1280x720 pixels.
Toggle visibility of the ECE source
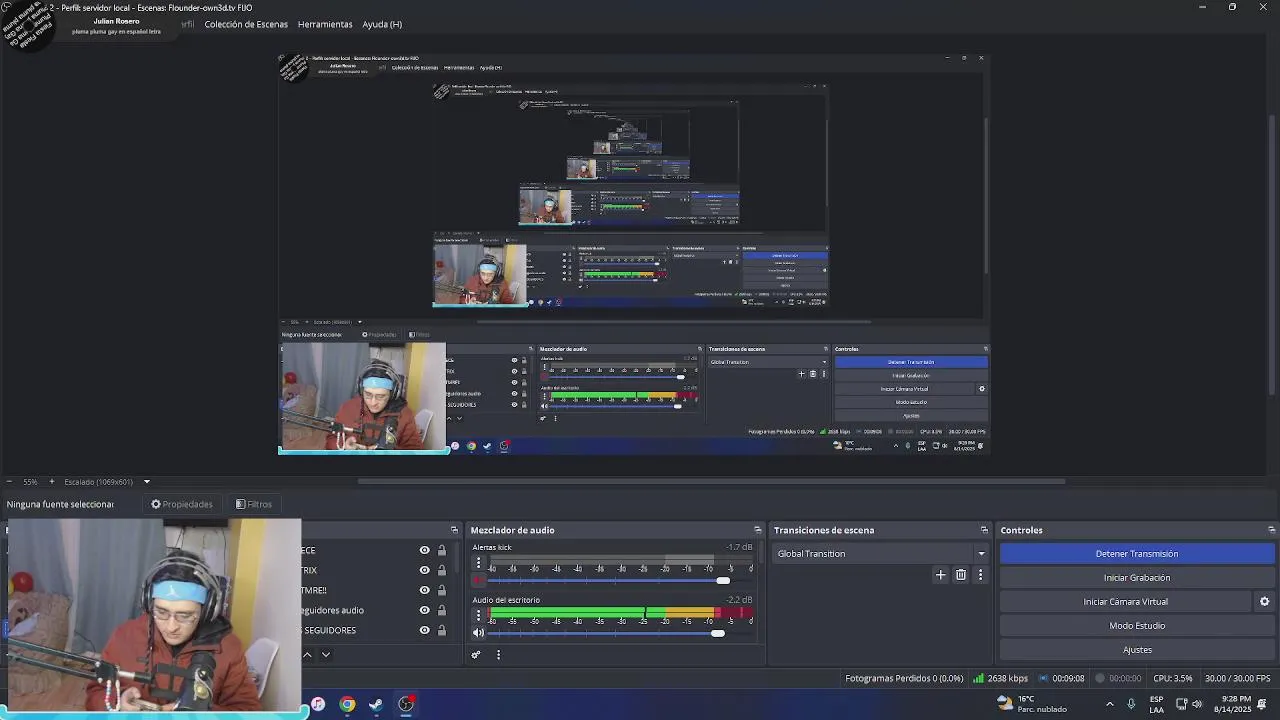coord(424,550)
